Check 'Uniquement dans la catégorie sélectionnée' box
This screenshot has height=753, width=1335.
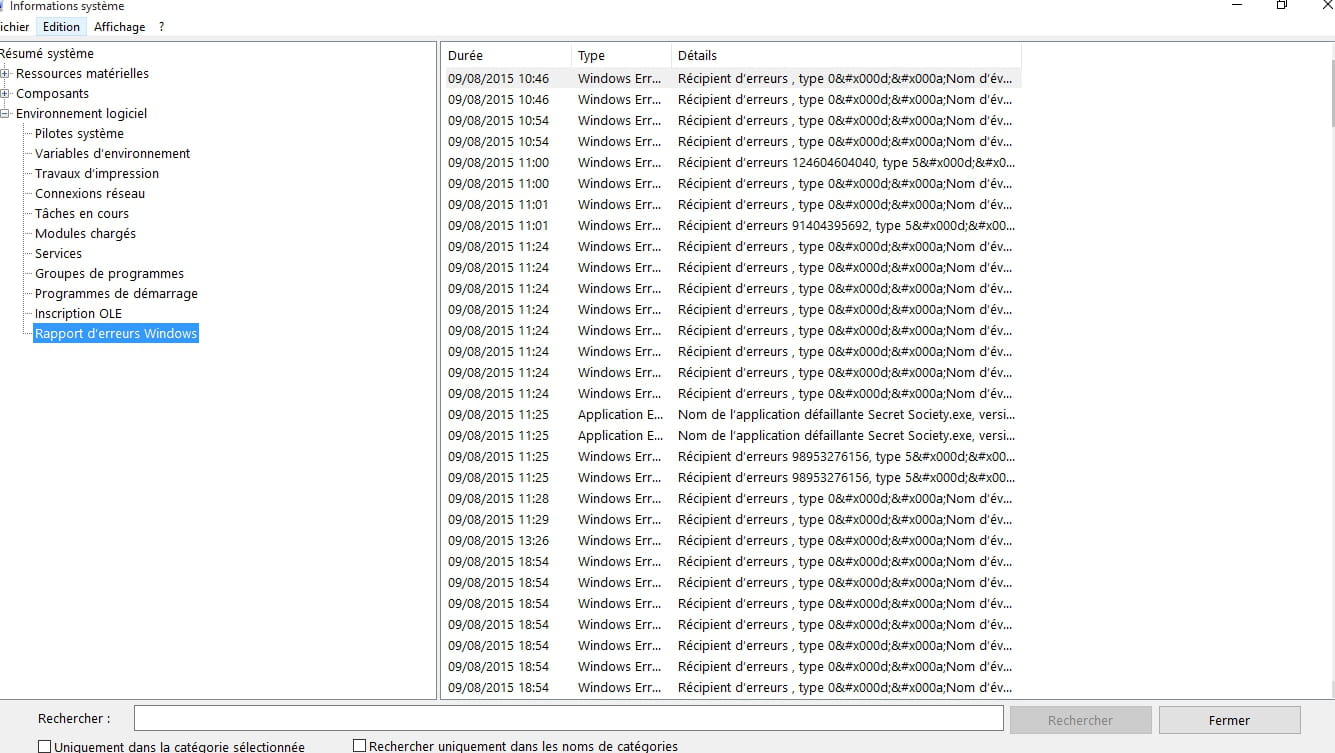[45, 746]
